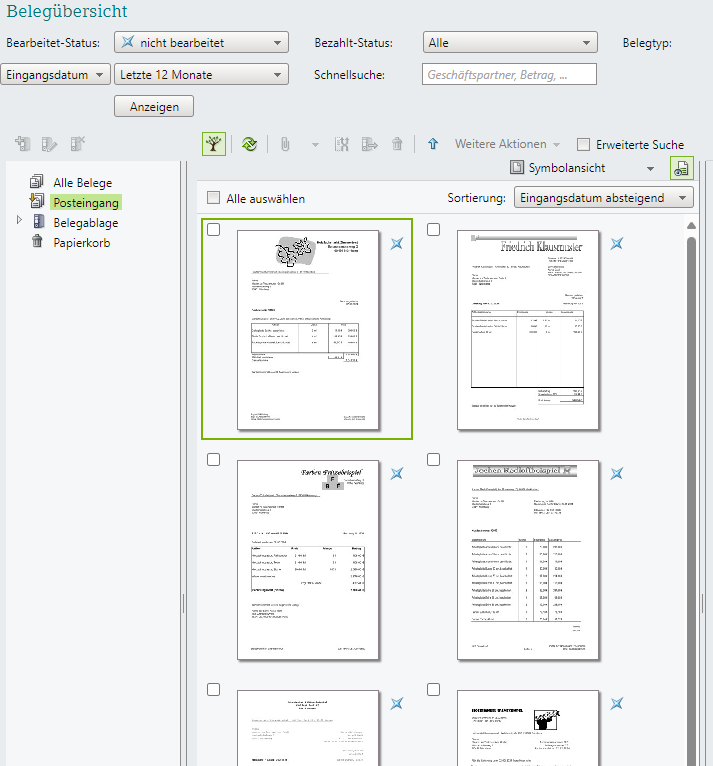Open the Weitere Aktionen menu
Screen dimensions: 713x766
pyautogui.click(x=507, y=144)
